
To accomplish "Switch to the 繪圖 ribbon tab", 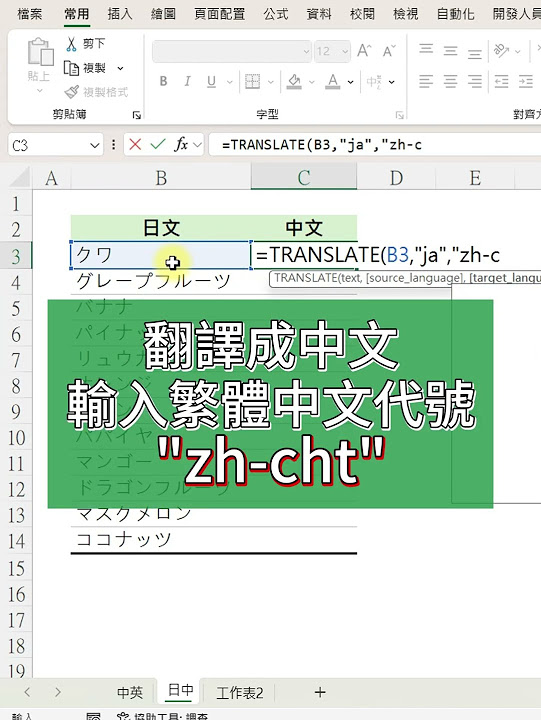I will (x=163, y=14).
